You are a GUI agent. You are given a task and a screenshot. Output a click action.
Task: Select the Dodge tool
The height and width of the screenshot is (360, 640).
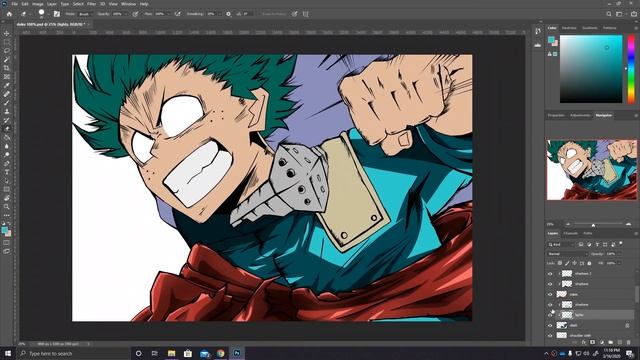7,155
